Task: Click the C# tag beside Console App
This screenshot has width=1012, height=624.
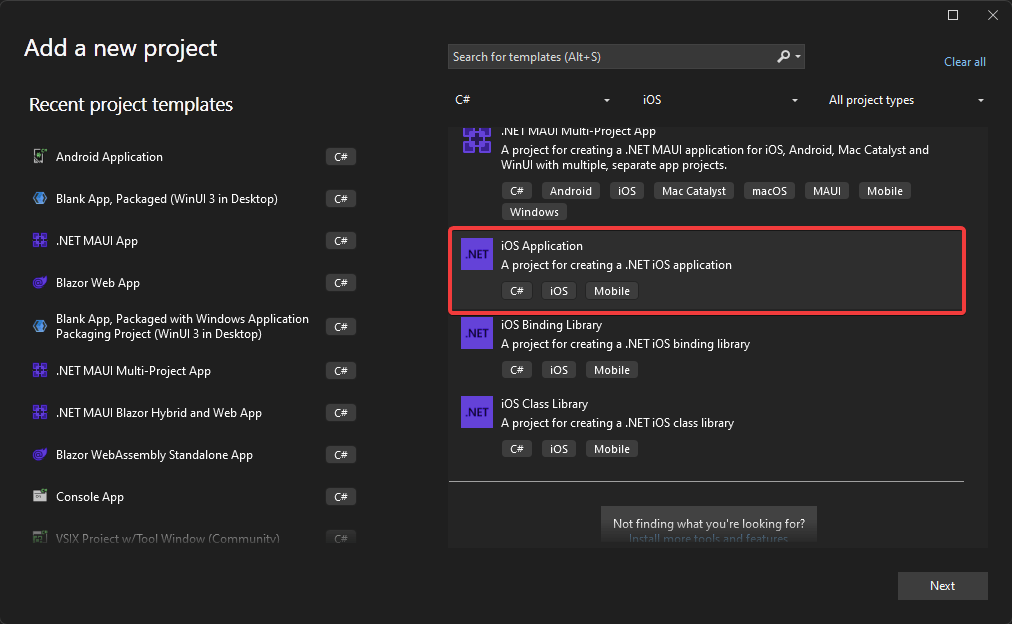Action: click(x=341, y=496)
